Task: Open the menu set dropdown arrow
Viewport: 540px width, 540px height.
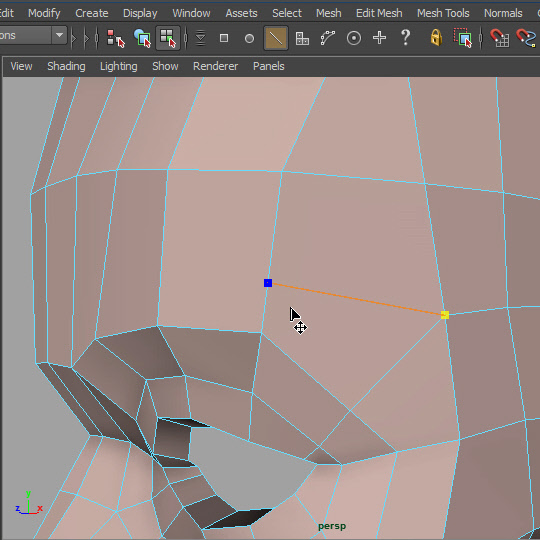Action: (59, 35)
